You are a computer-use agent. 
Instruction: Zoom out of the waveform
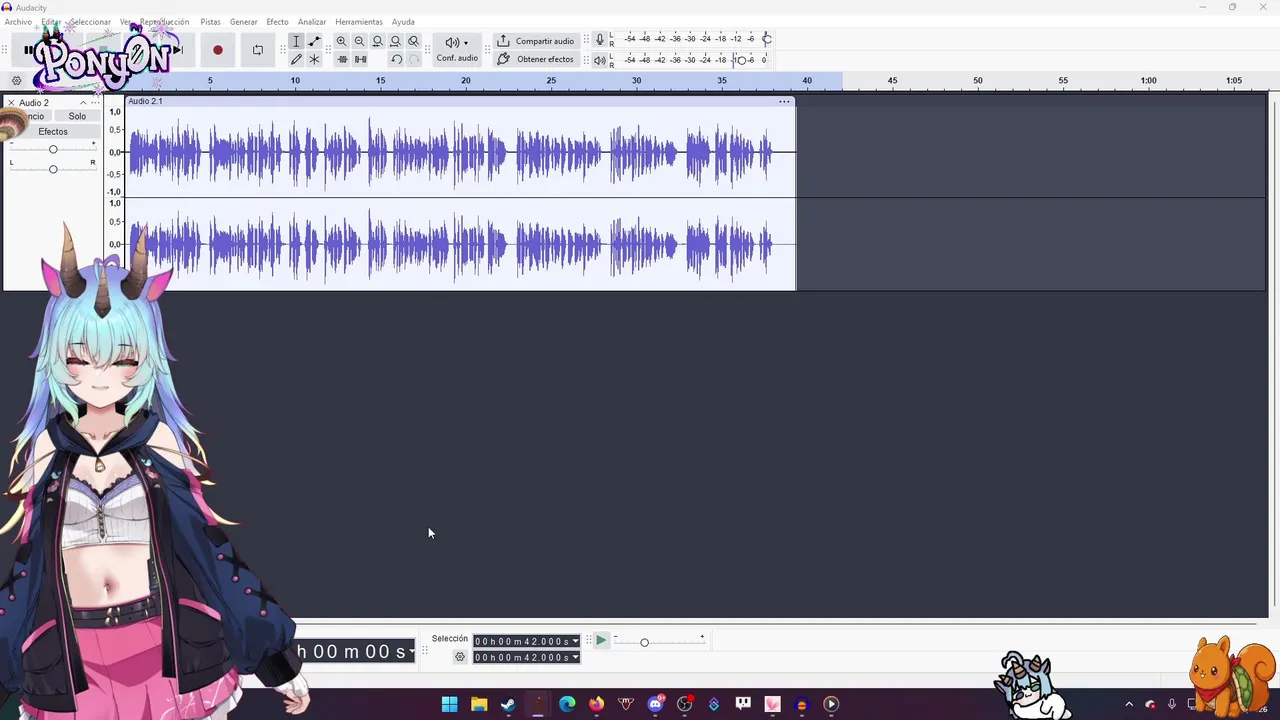[360, 41]
